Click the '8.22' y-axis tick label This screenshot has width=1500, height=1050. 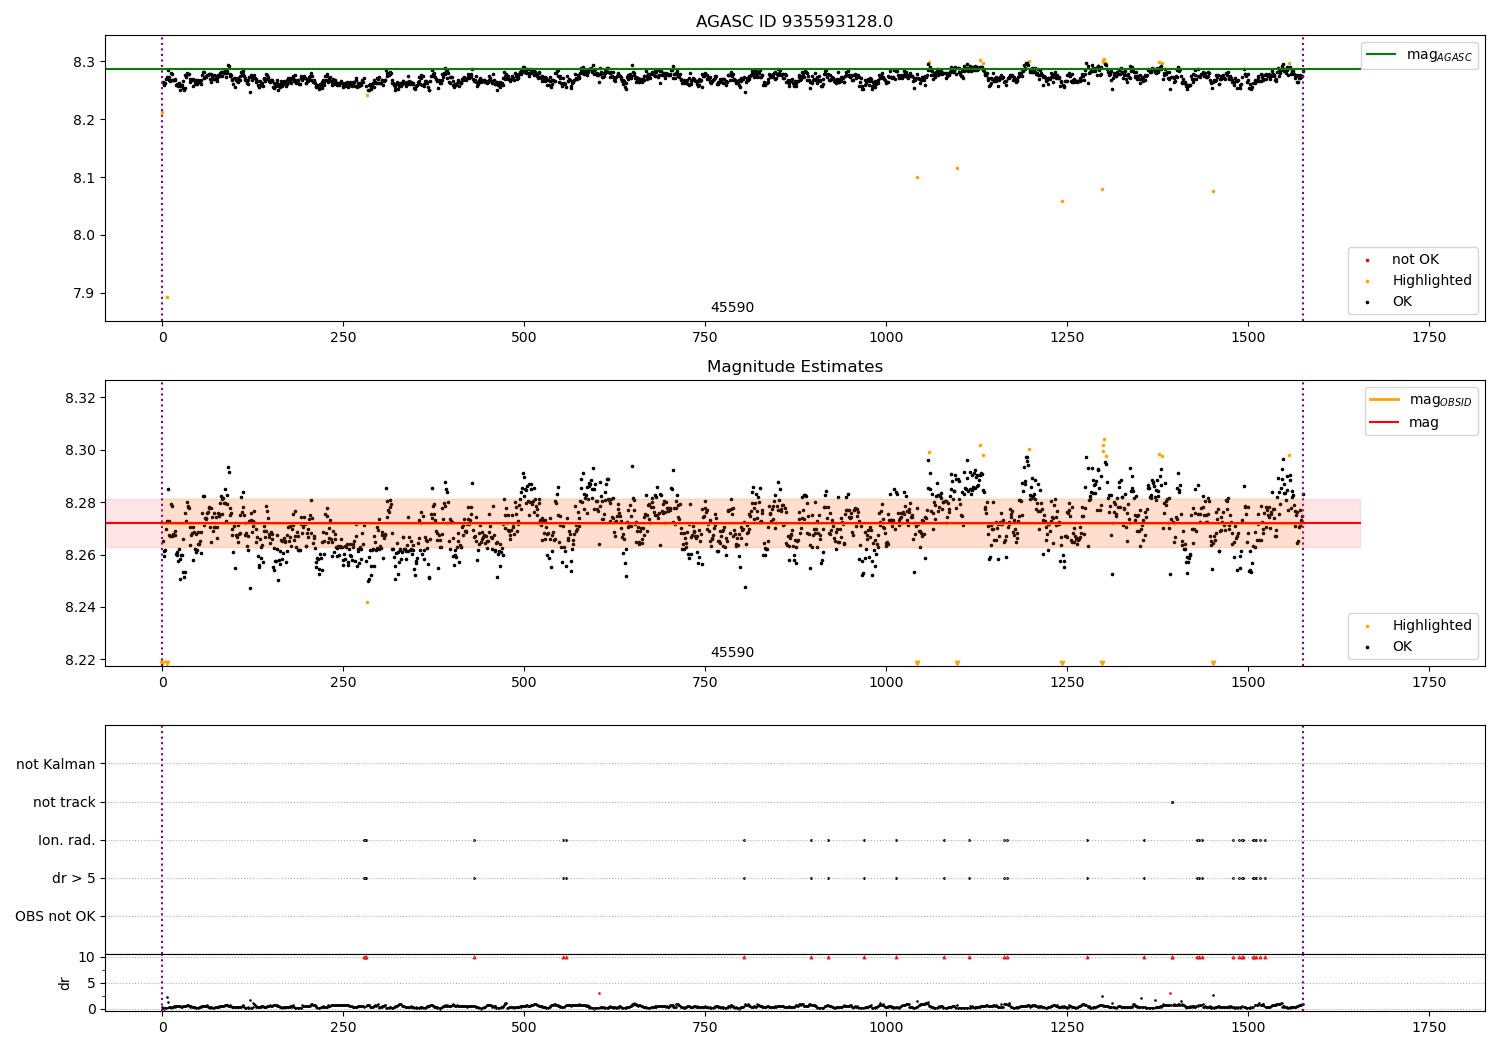(80, 660)
